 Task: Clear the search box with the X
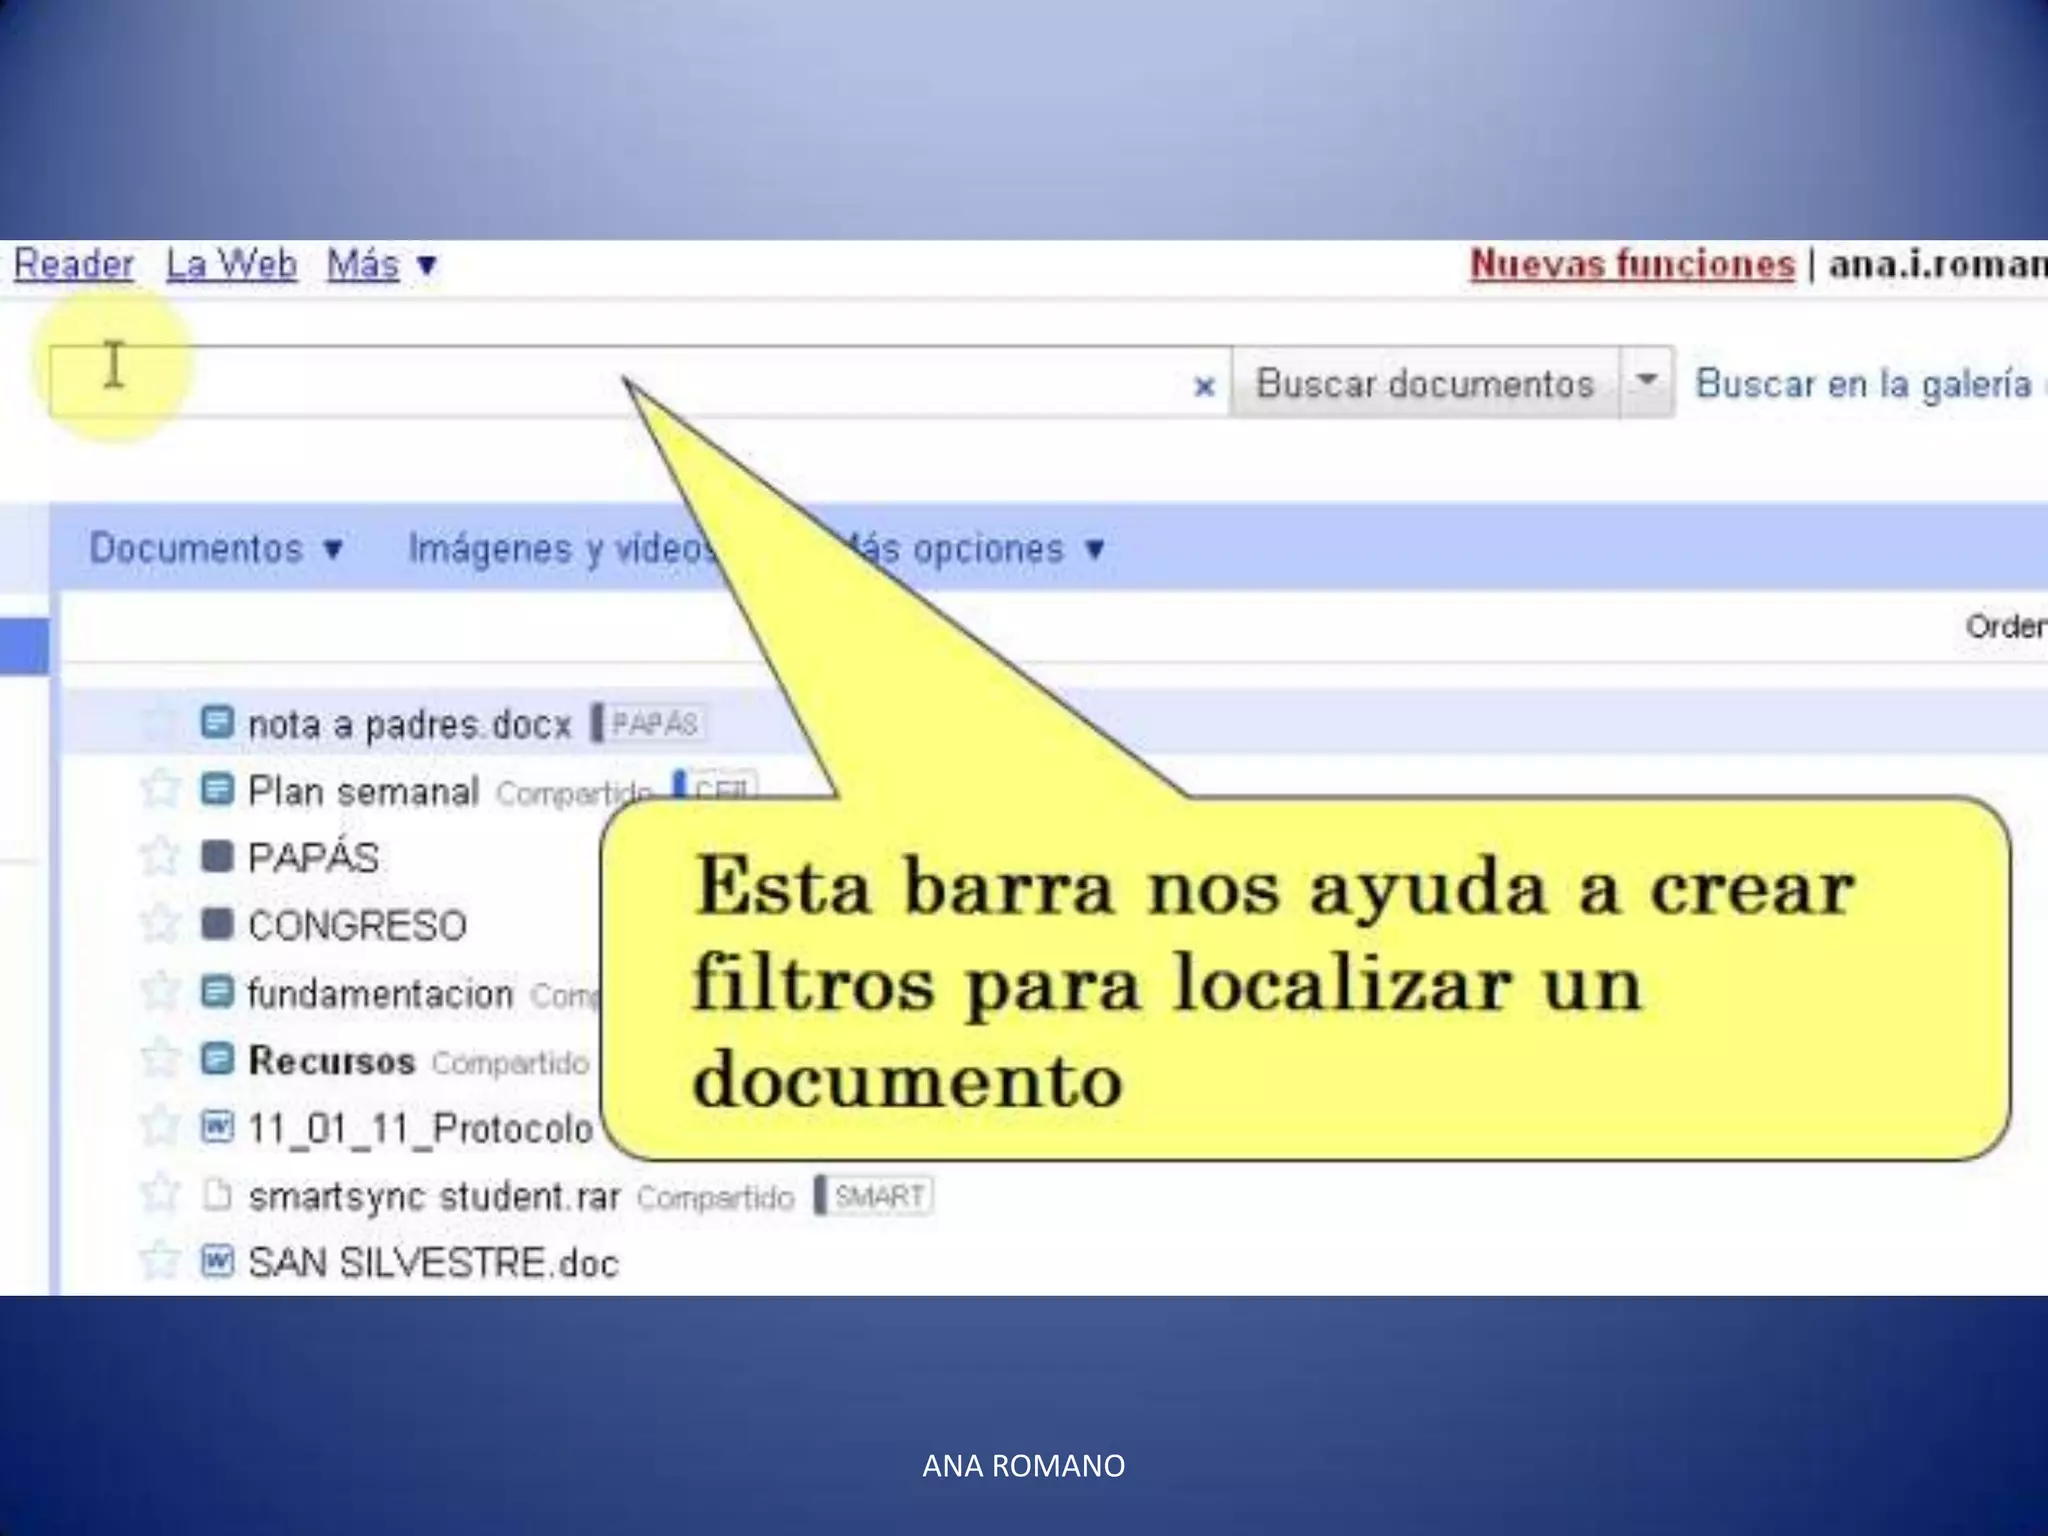click(x=1204, y=386)
